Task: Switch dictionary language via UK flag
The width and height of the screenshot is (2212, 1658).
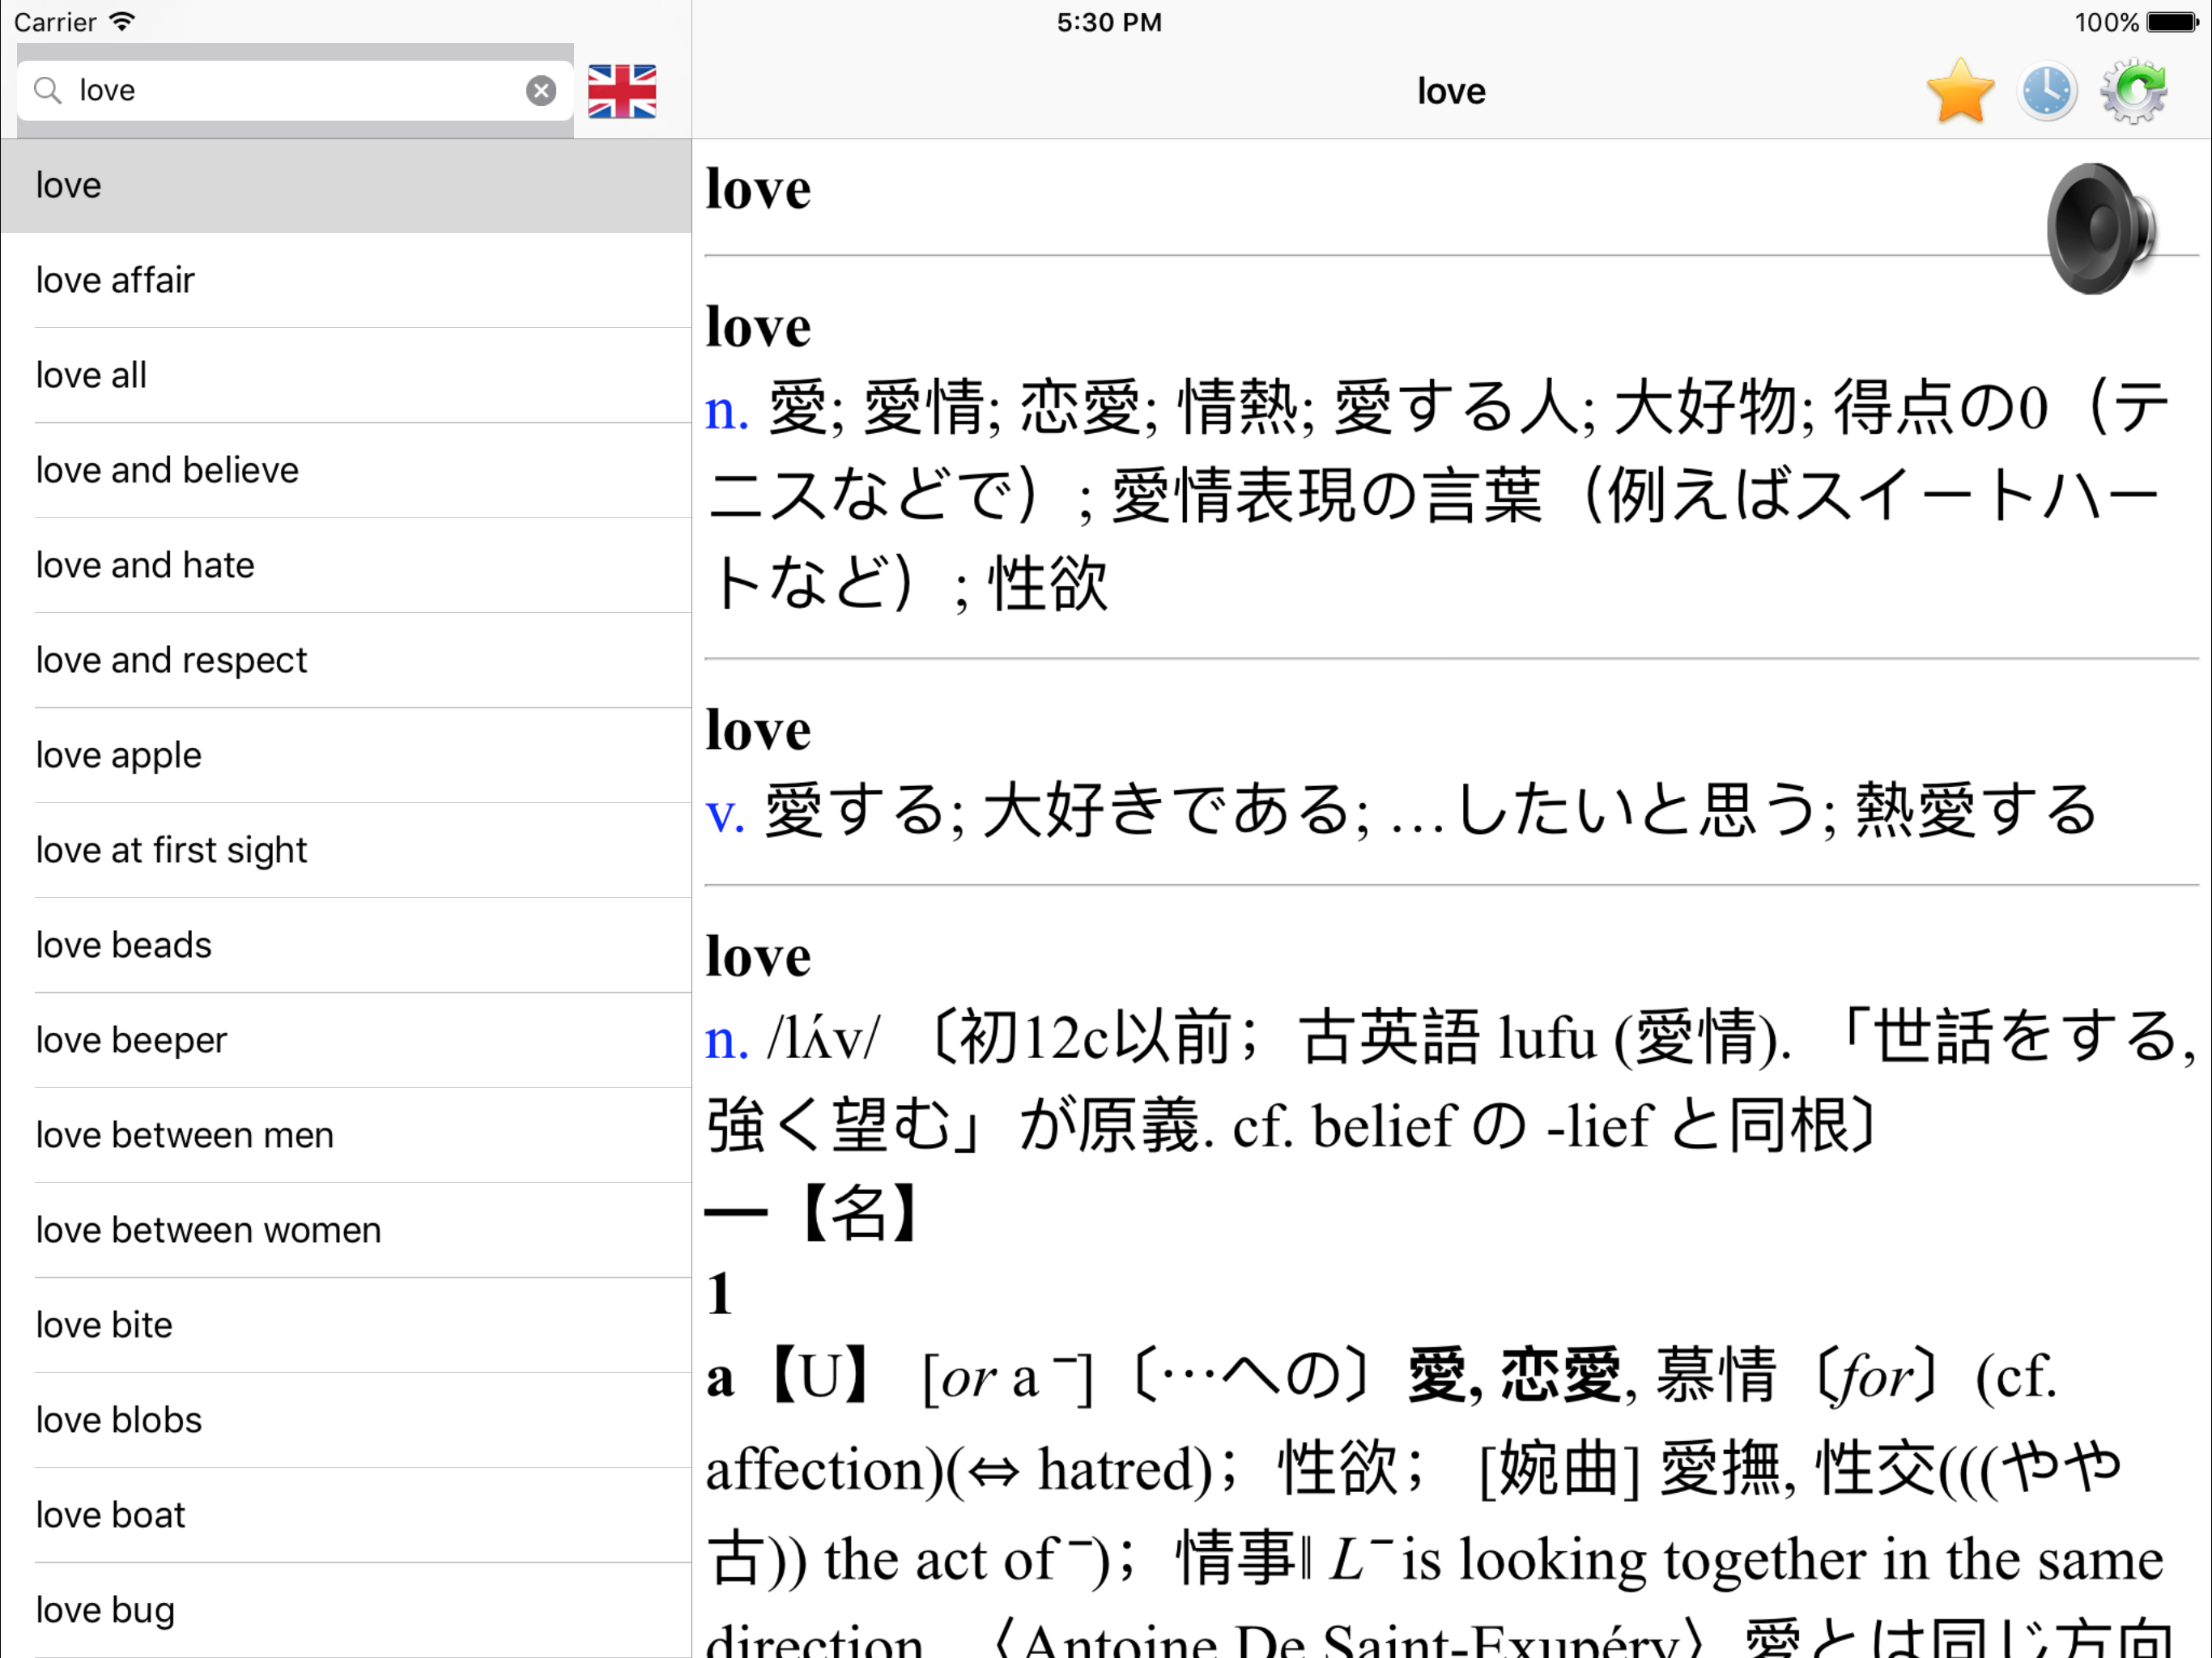Action: 621,92
